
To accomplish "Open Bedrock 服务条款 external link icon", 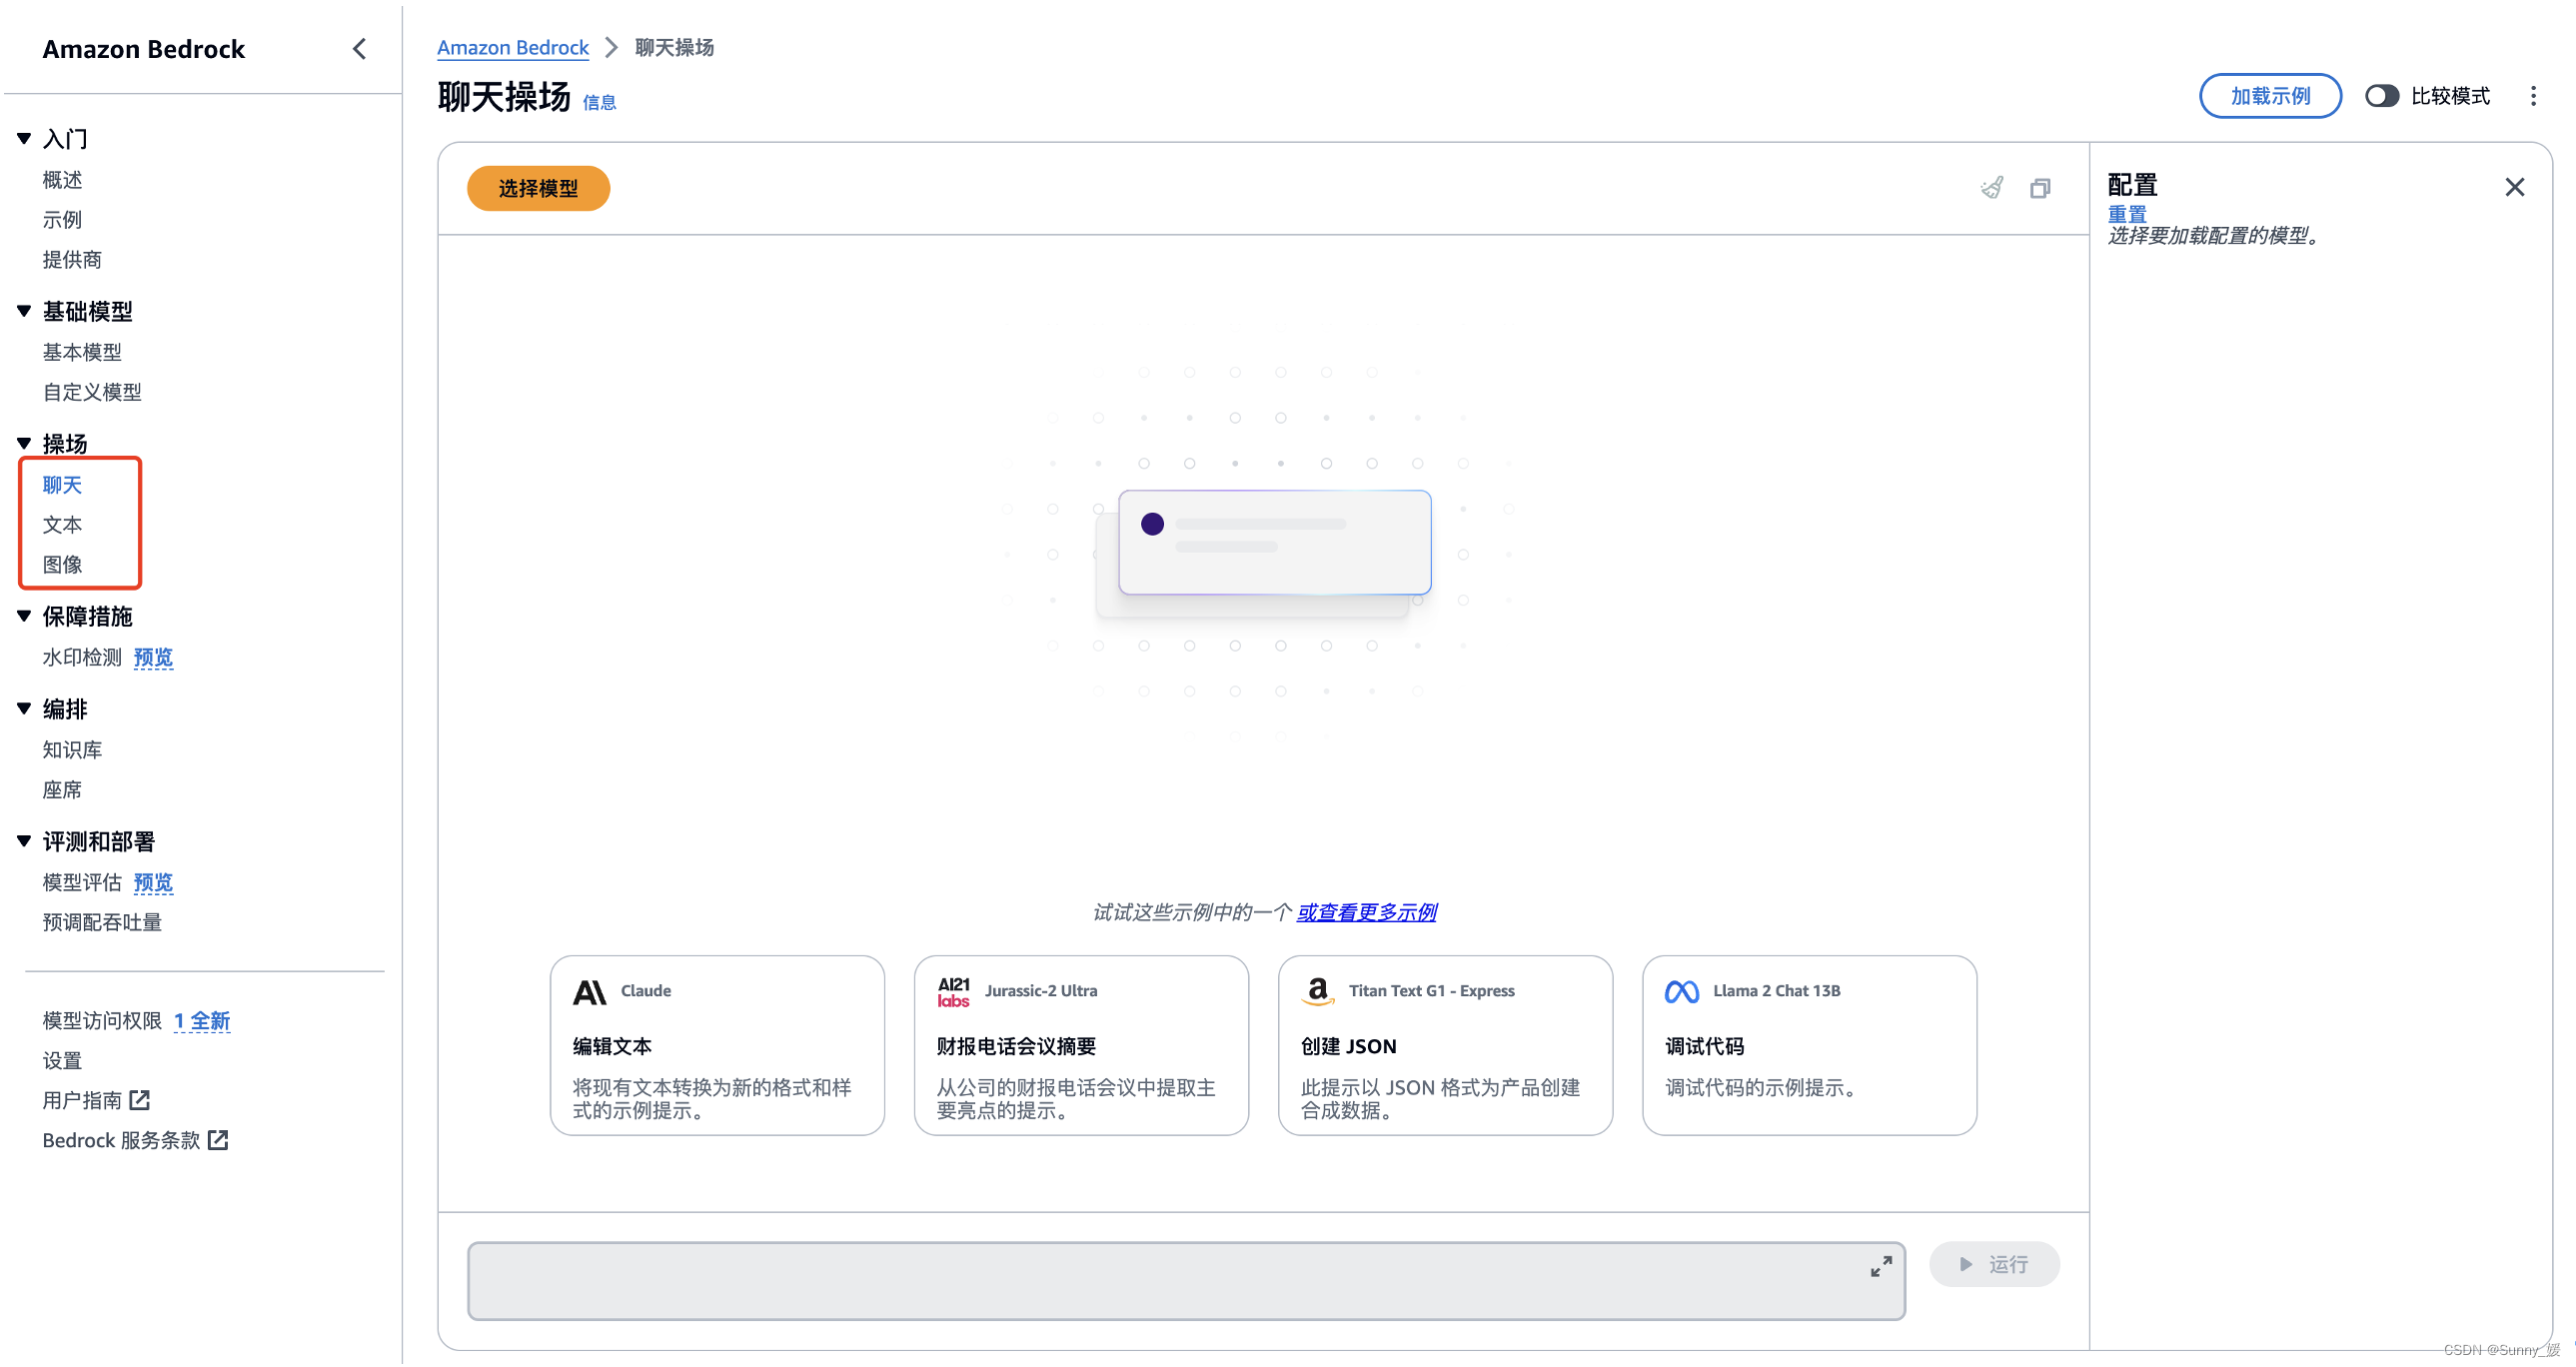I will tap(218, 1140).
